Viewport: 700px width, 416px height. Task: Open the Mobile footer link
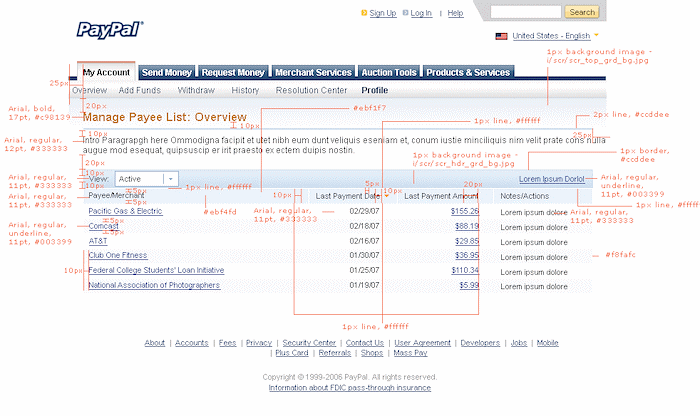(547, 343)
